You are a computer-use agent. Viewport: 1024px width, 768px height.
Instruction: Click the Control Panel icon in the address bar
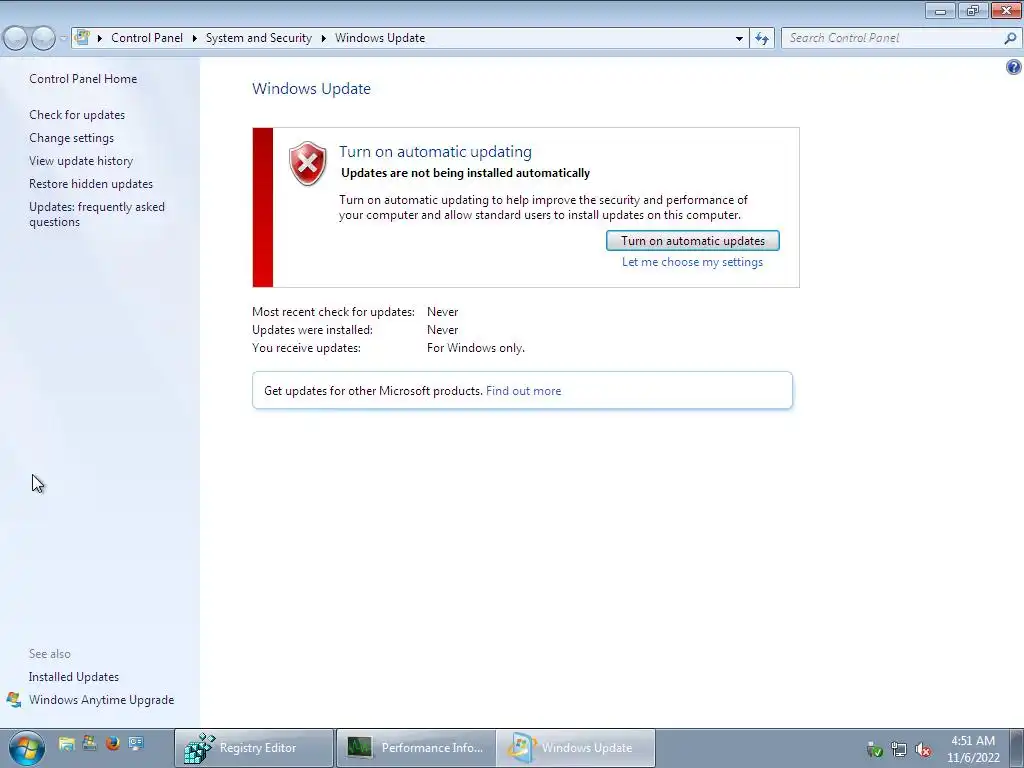(82, 37)
